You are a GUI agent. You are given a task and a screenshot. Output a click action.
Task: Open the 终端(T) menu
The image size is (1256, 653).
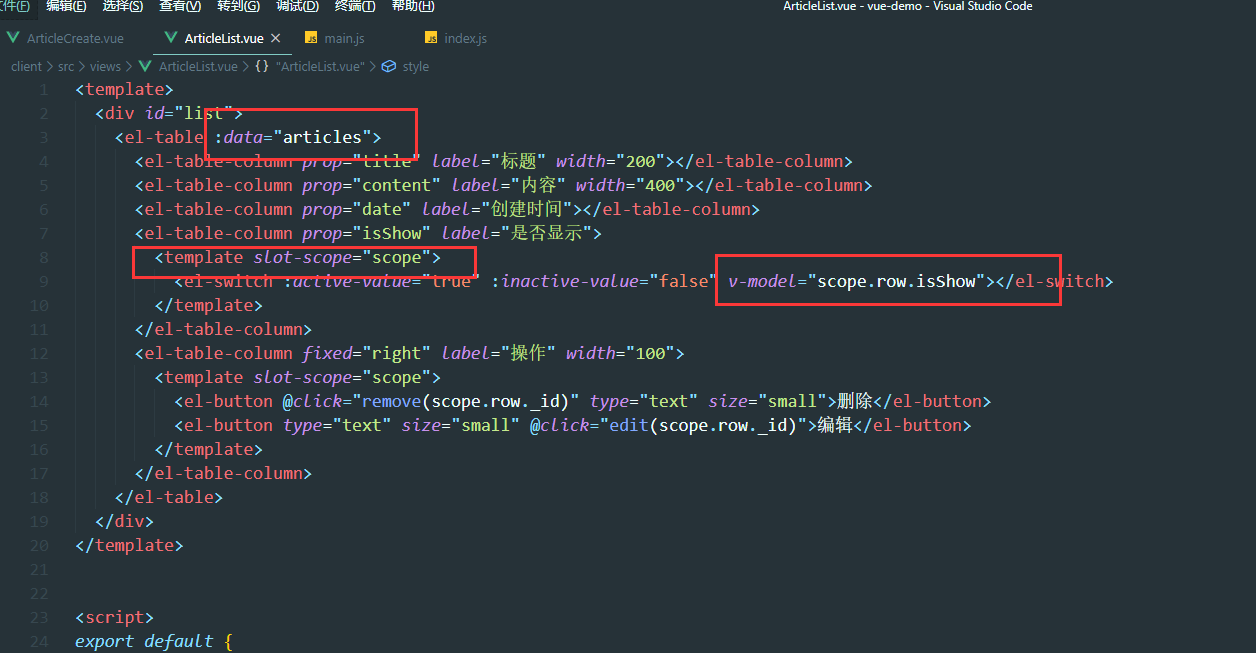coord(355,6)
